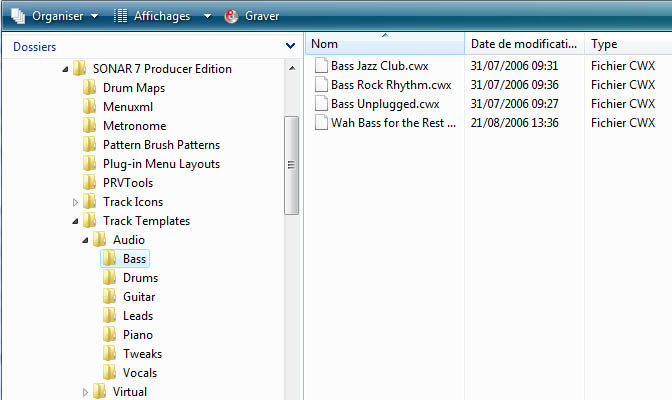Screen dimensions: 672x400
Task: Select file Bass Jazz Club.cwx
Action: tap(379, 66)
